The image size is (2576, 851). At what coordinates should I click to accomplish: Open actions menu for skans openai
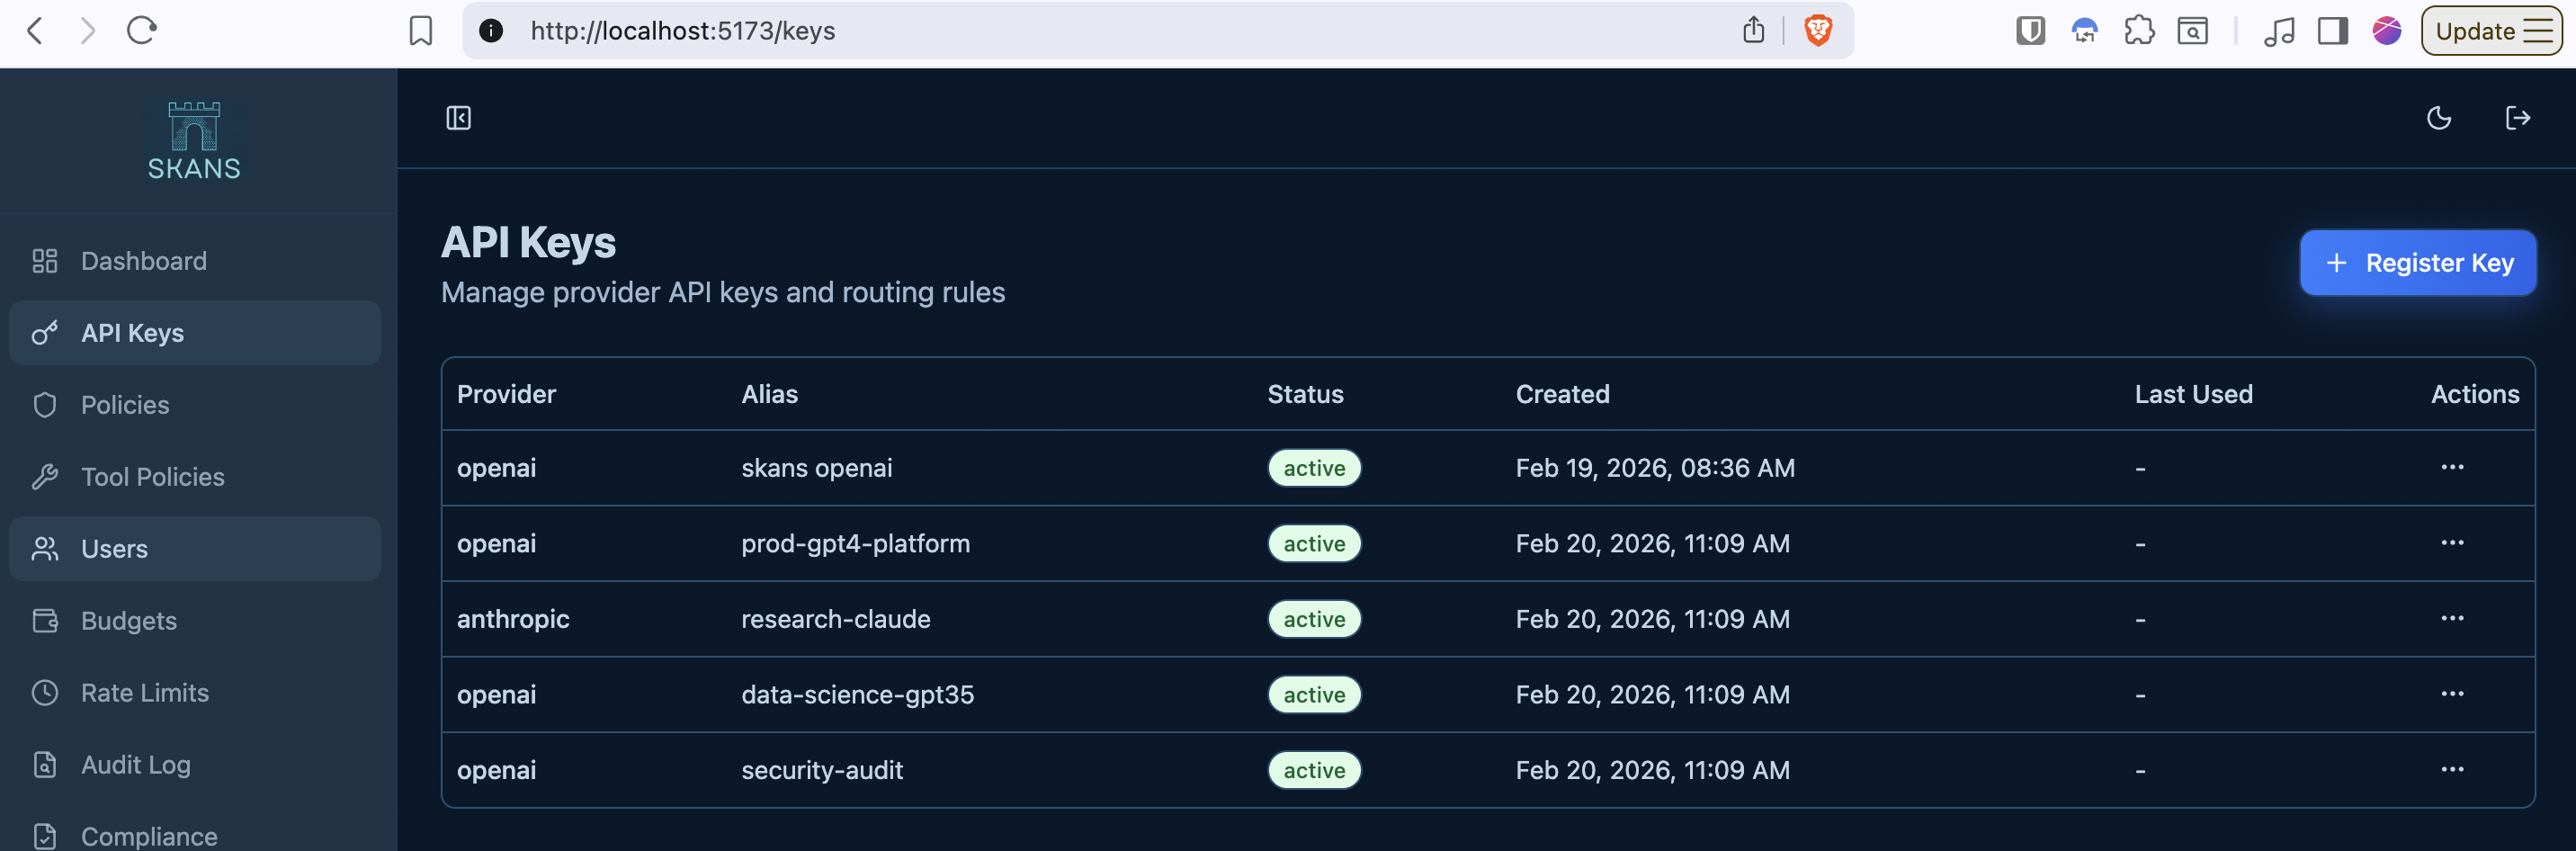click(x=2452, y=467)
